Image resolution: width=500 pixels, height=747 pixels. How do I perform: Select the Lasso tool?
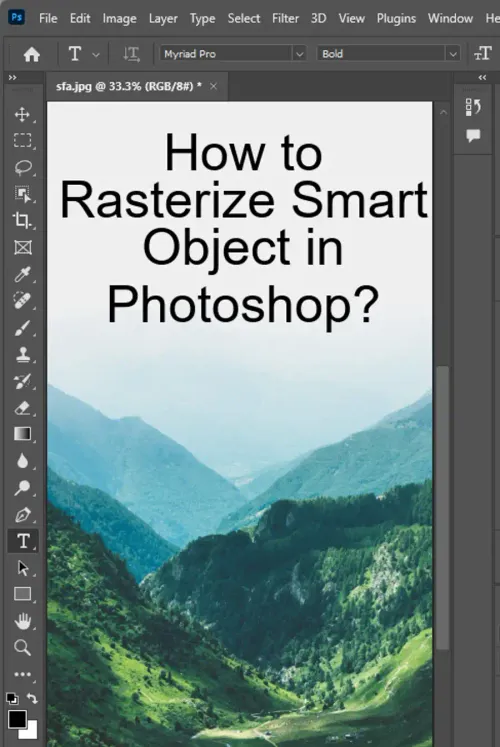(23, 167)
